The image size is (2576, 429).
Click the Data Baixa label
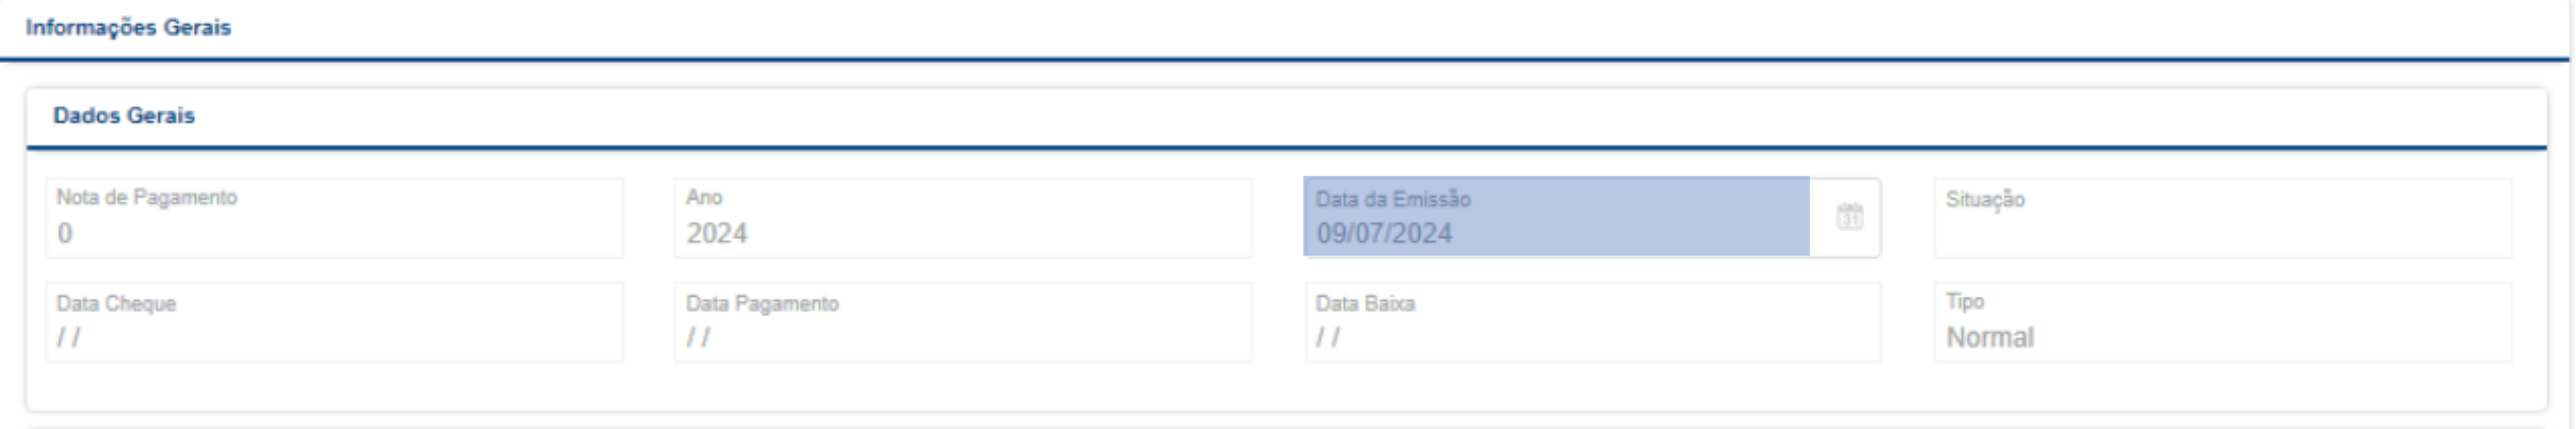tap(1365, 303)
